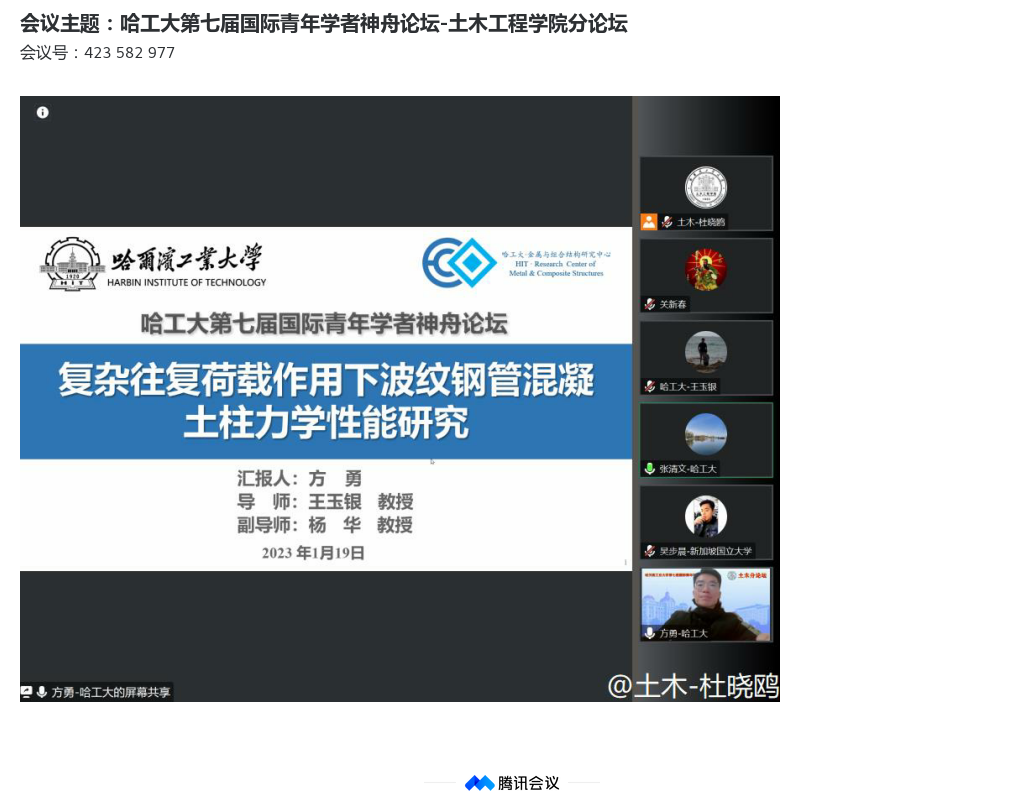Select the 关新春 participant avatar
1024x811 pixels.
point(706,270)
